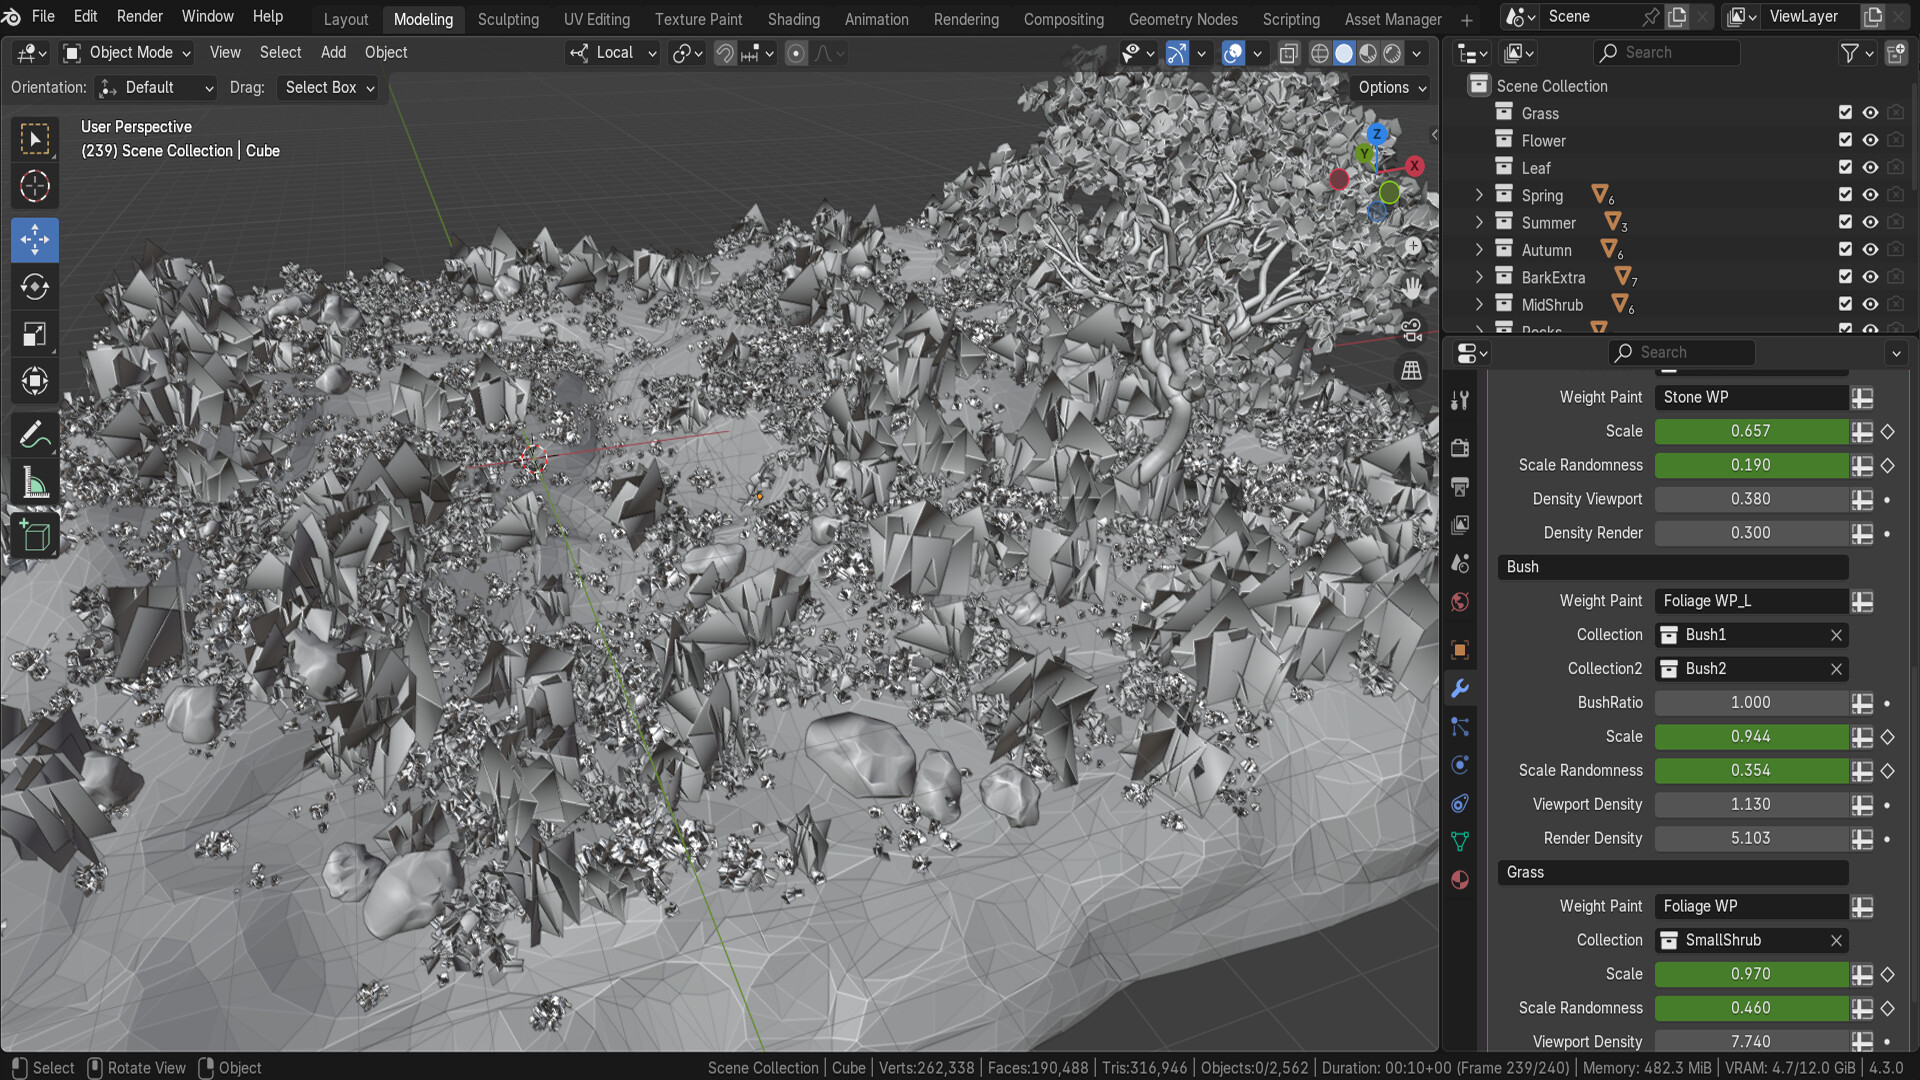Select the Measure tool

click(x=35, y=481)
